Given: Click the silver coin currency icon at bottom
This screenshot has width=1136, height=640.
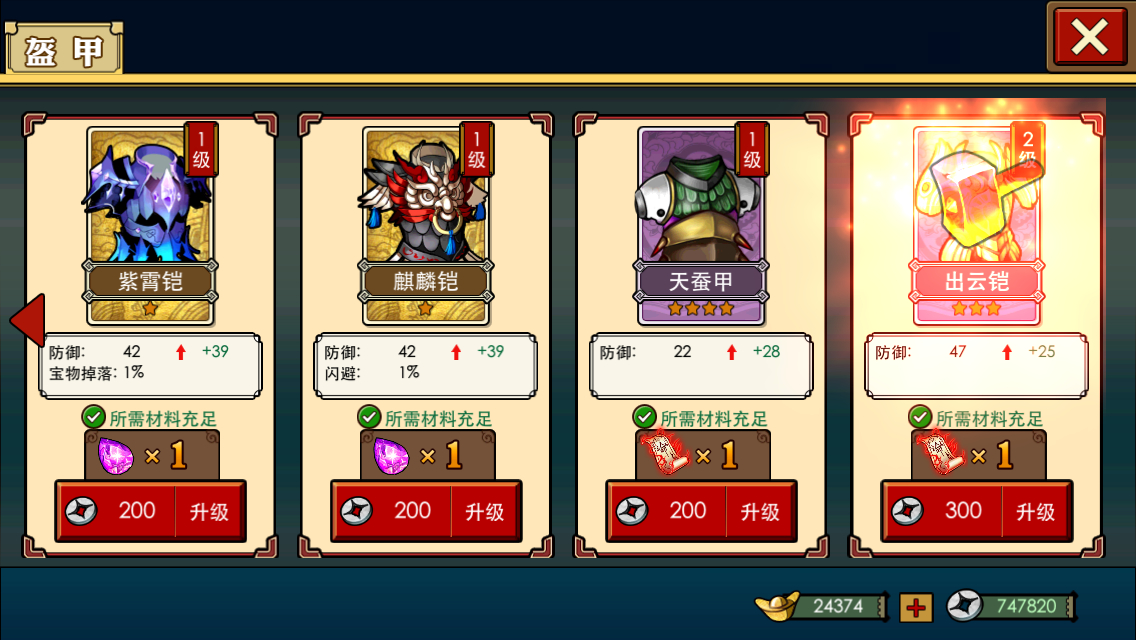Looking at the screenshot, I should (965, 606).
